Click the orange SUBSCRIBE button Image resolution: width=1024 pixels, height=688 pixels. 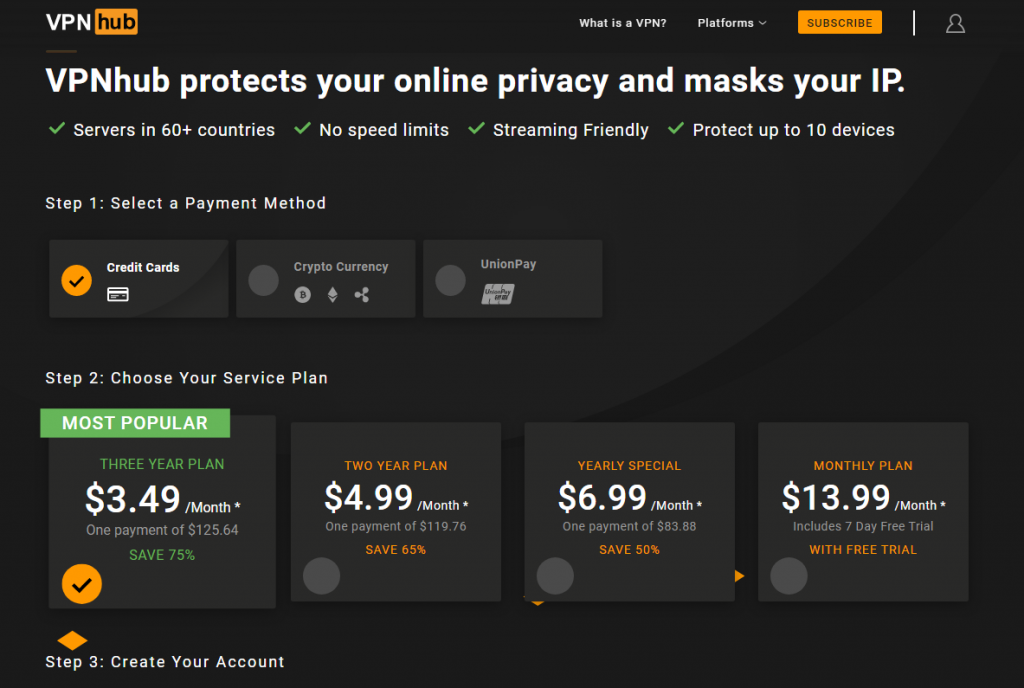click(x=839, y=23)
